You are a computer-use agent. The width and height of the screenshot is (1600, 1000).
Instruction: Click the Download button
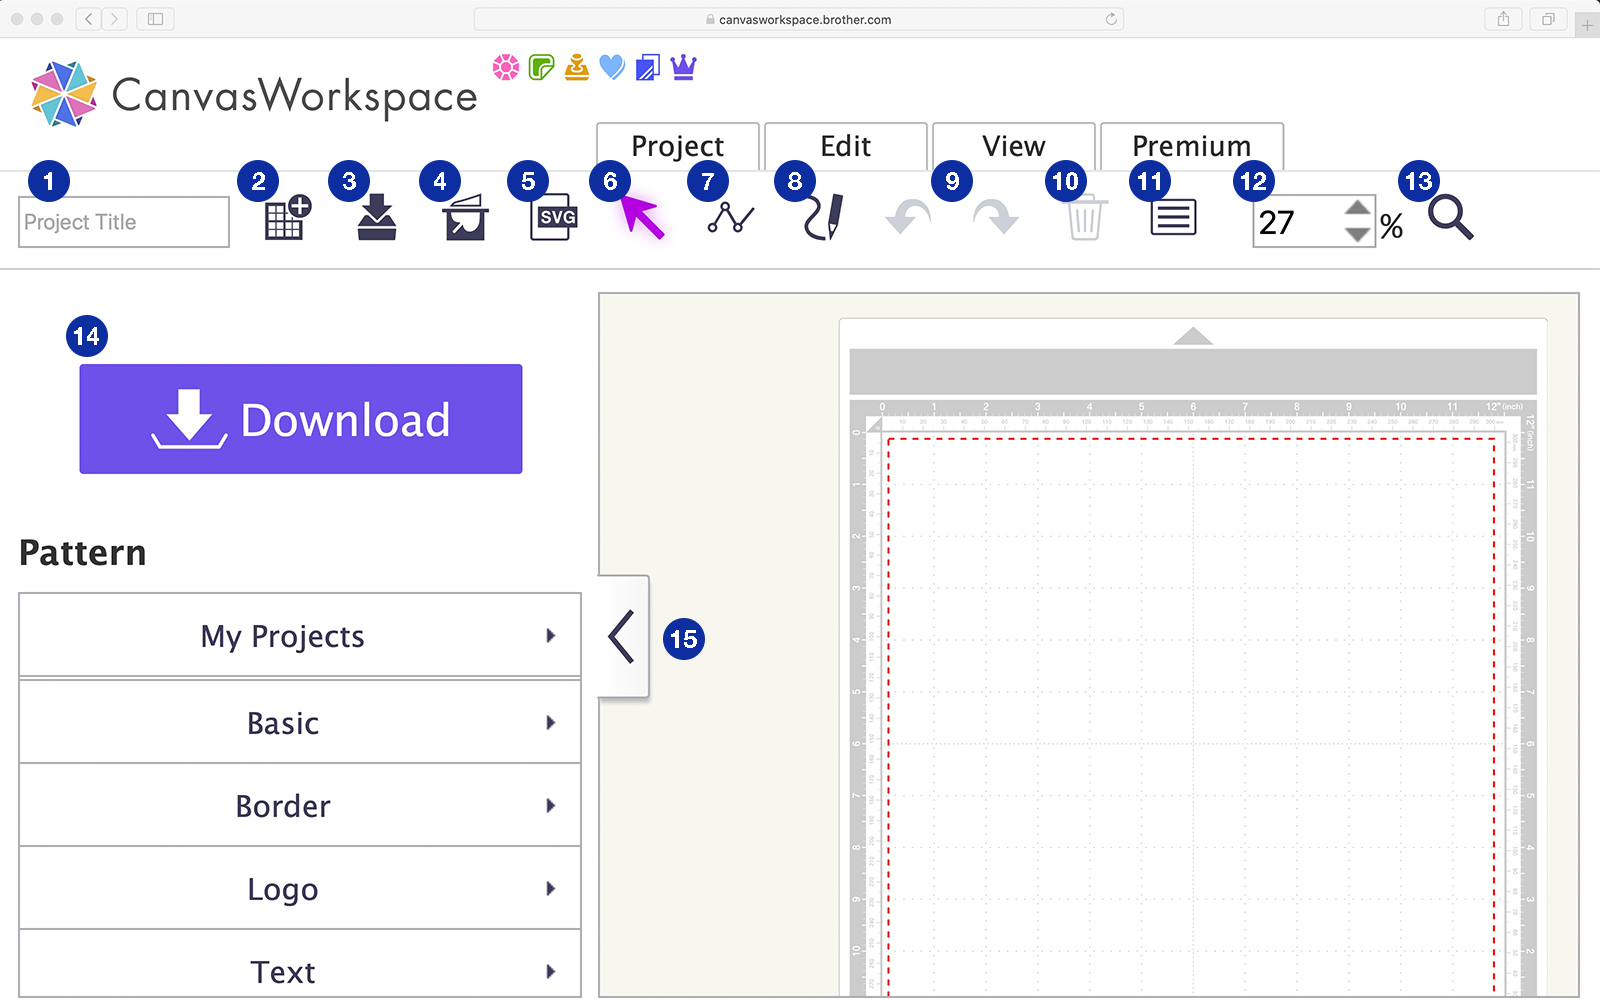tap(300, 419)
